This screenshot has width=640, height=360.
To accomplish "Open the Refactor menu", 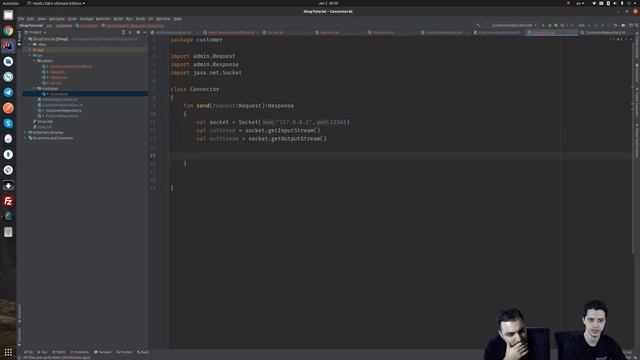I will tap(103, 19).
